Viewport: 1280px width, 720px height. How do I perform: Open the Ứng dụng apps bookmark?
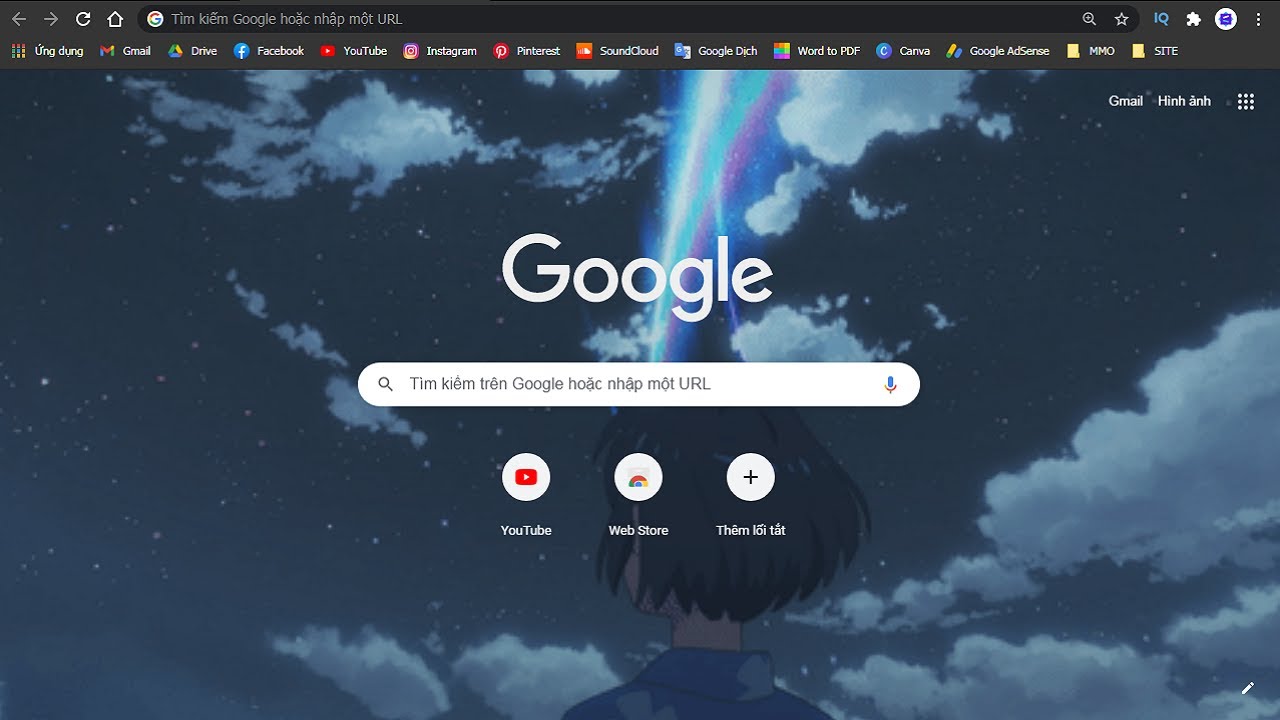point(47,51)
